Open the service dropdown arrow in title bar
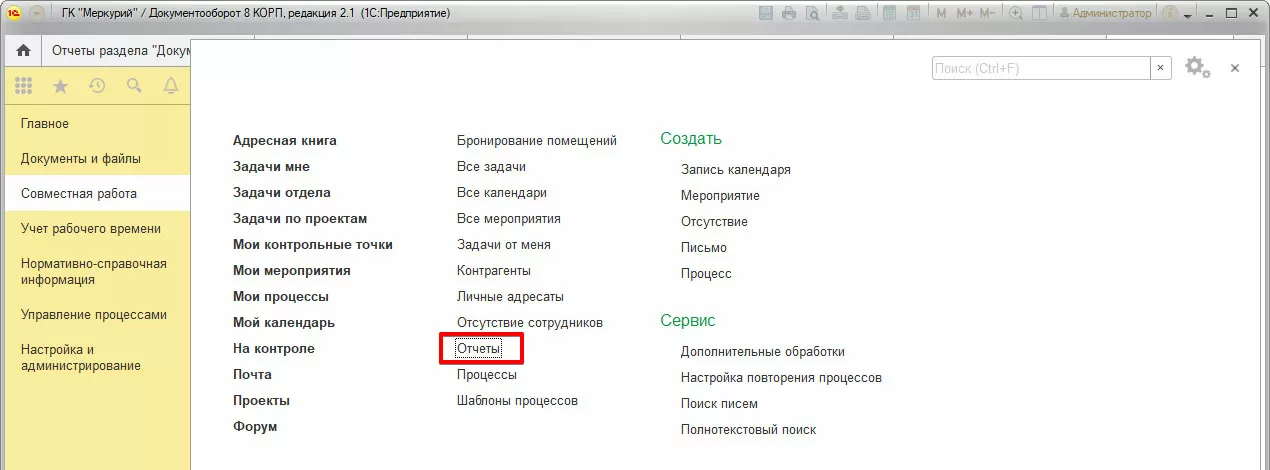The width and height of the screenshot is (1270, 470). [x=1188, y=15]
